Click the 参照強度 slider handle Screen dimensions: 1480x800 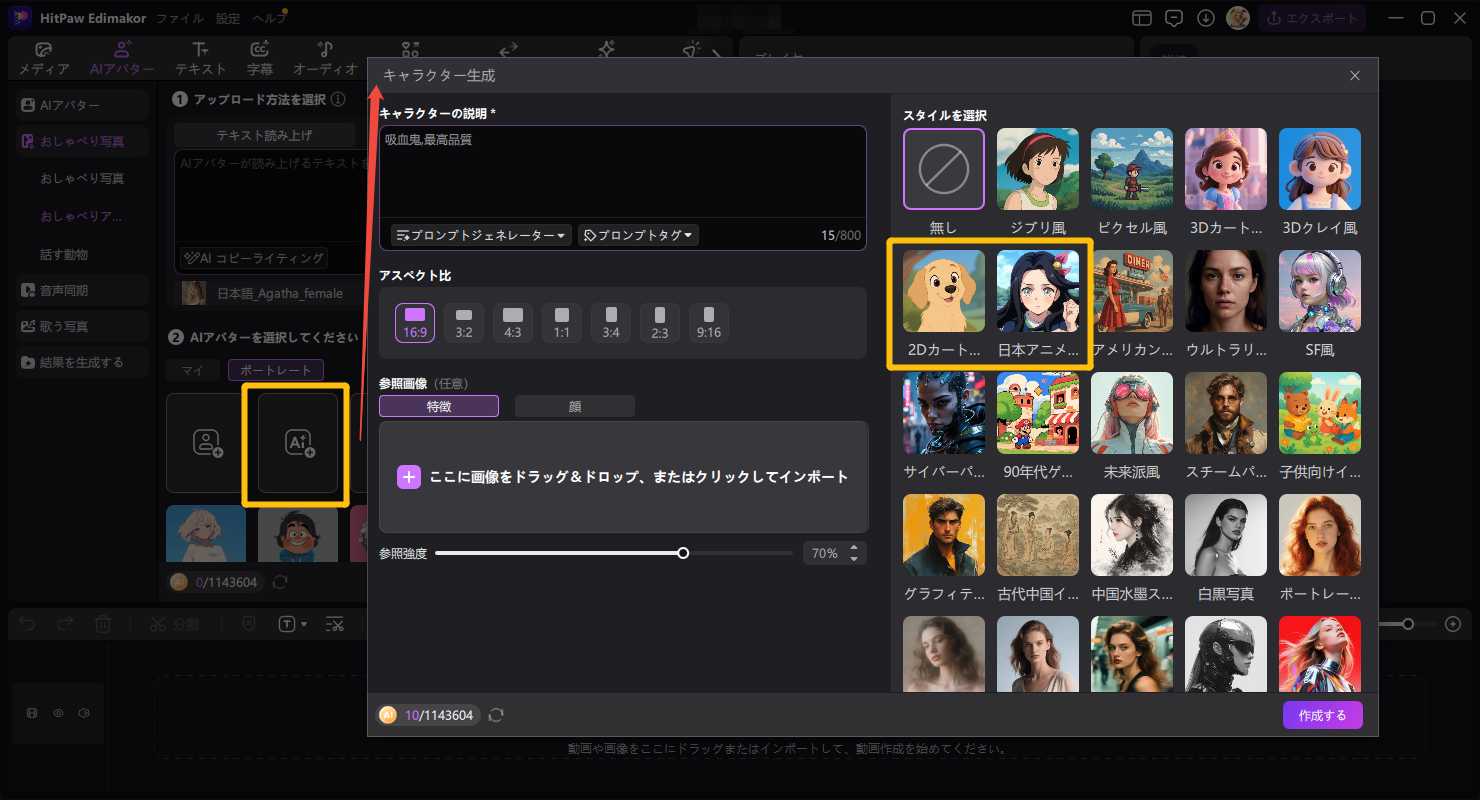[683, 553]
